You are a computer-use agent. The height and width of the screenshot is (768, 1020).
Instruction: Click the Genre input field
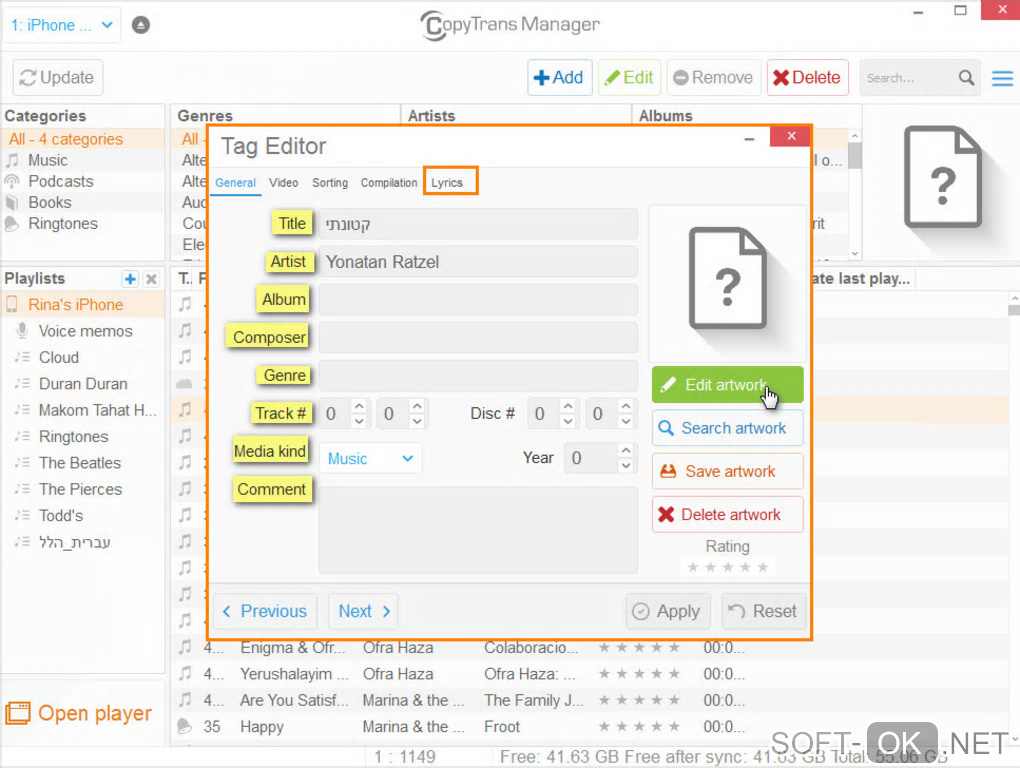pyautogui.click(x=478, y=375)
